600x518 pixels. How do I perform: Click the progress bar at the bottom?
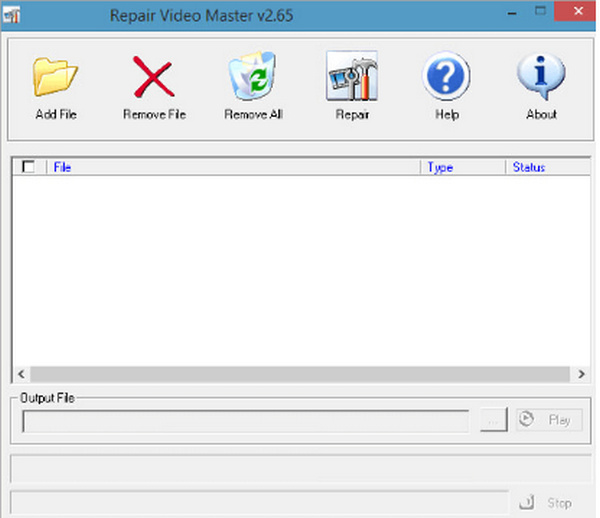[x=259, y=502]
